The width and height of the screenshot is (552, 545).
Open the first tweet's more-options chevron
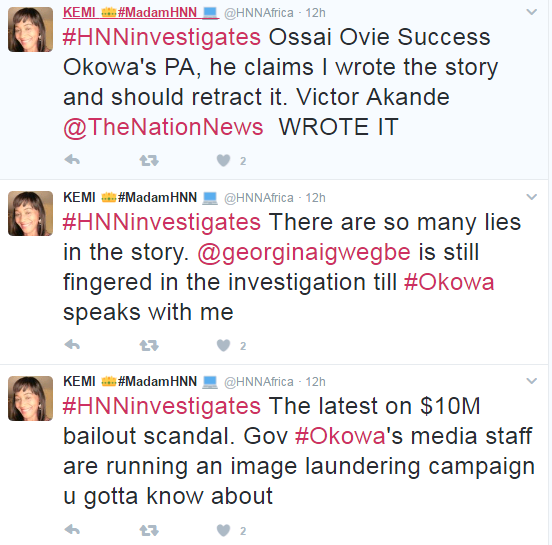coord(531,12)
